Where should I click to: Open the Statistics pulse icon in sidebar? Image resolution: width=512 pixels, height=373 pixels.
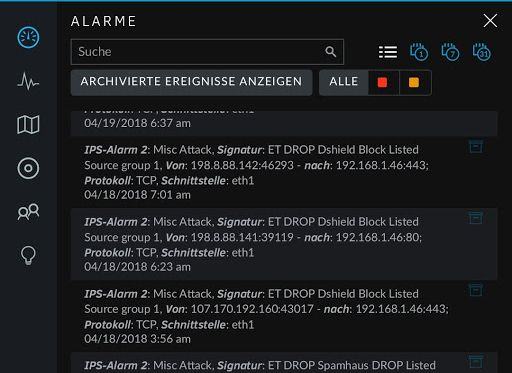tap(28, 81)
